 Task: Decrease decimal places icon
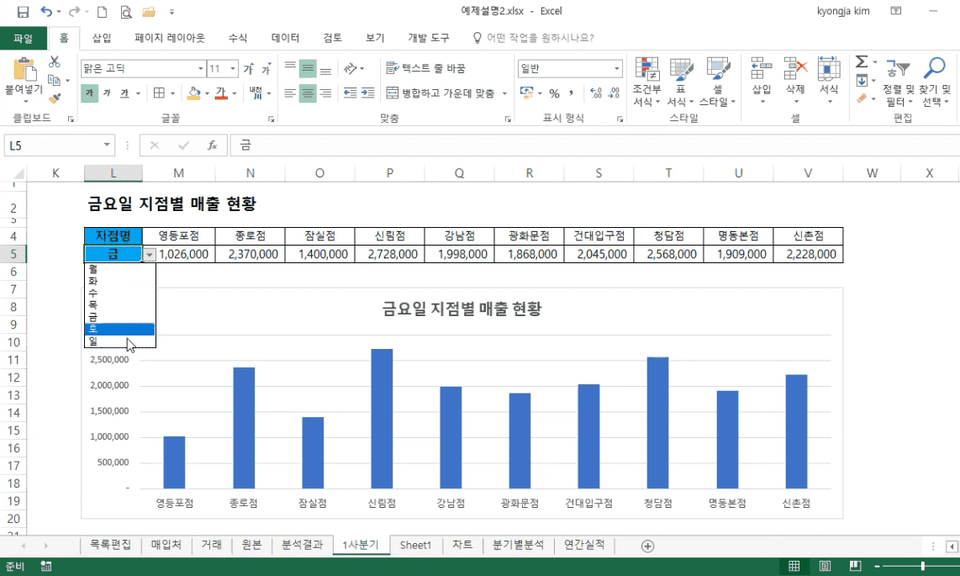615,93
